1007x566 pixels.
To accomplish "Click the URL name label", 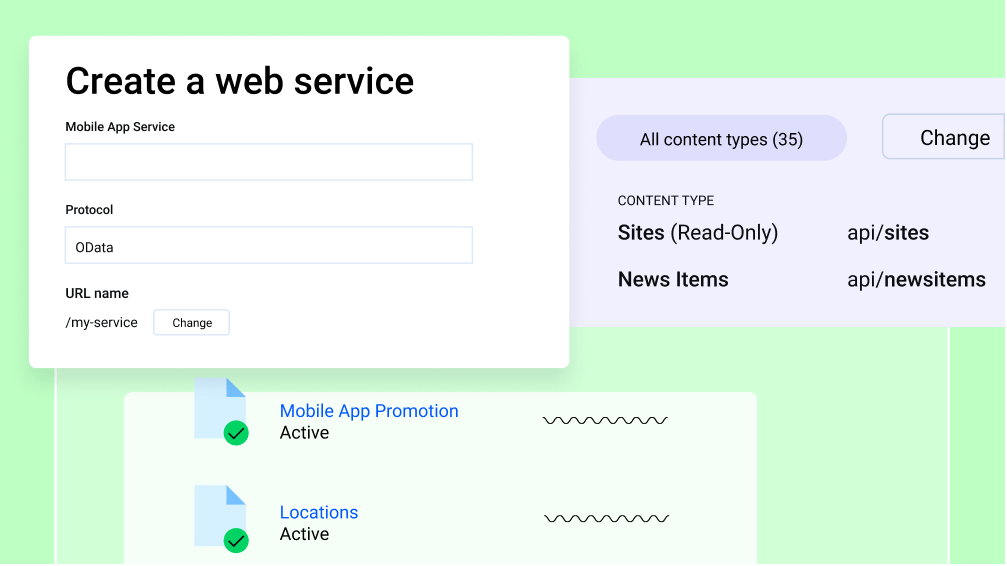I will pos(96,294).
